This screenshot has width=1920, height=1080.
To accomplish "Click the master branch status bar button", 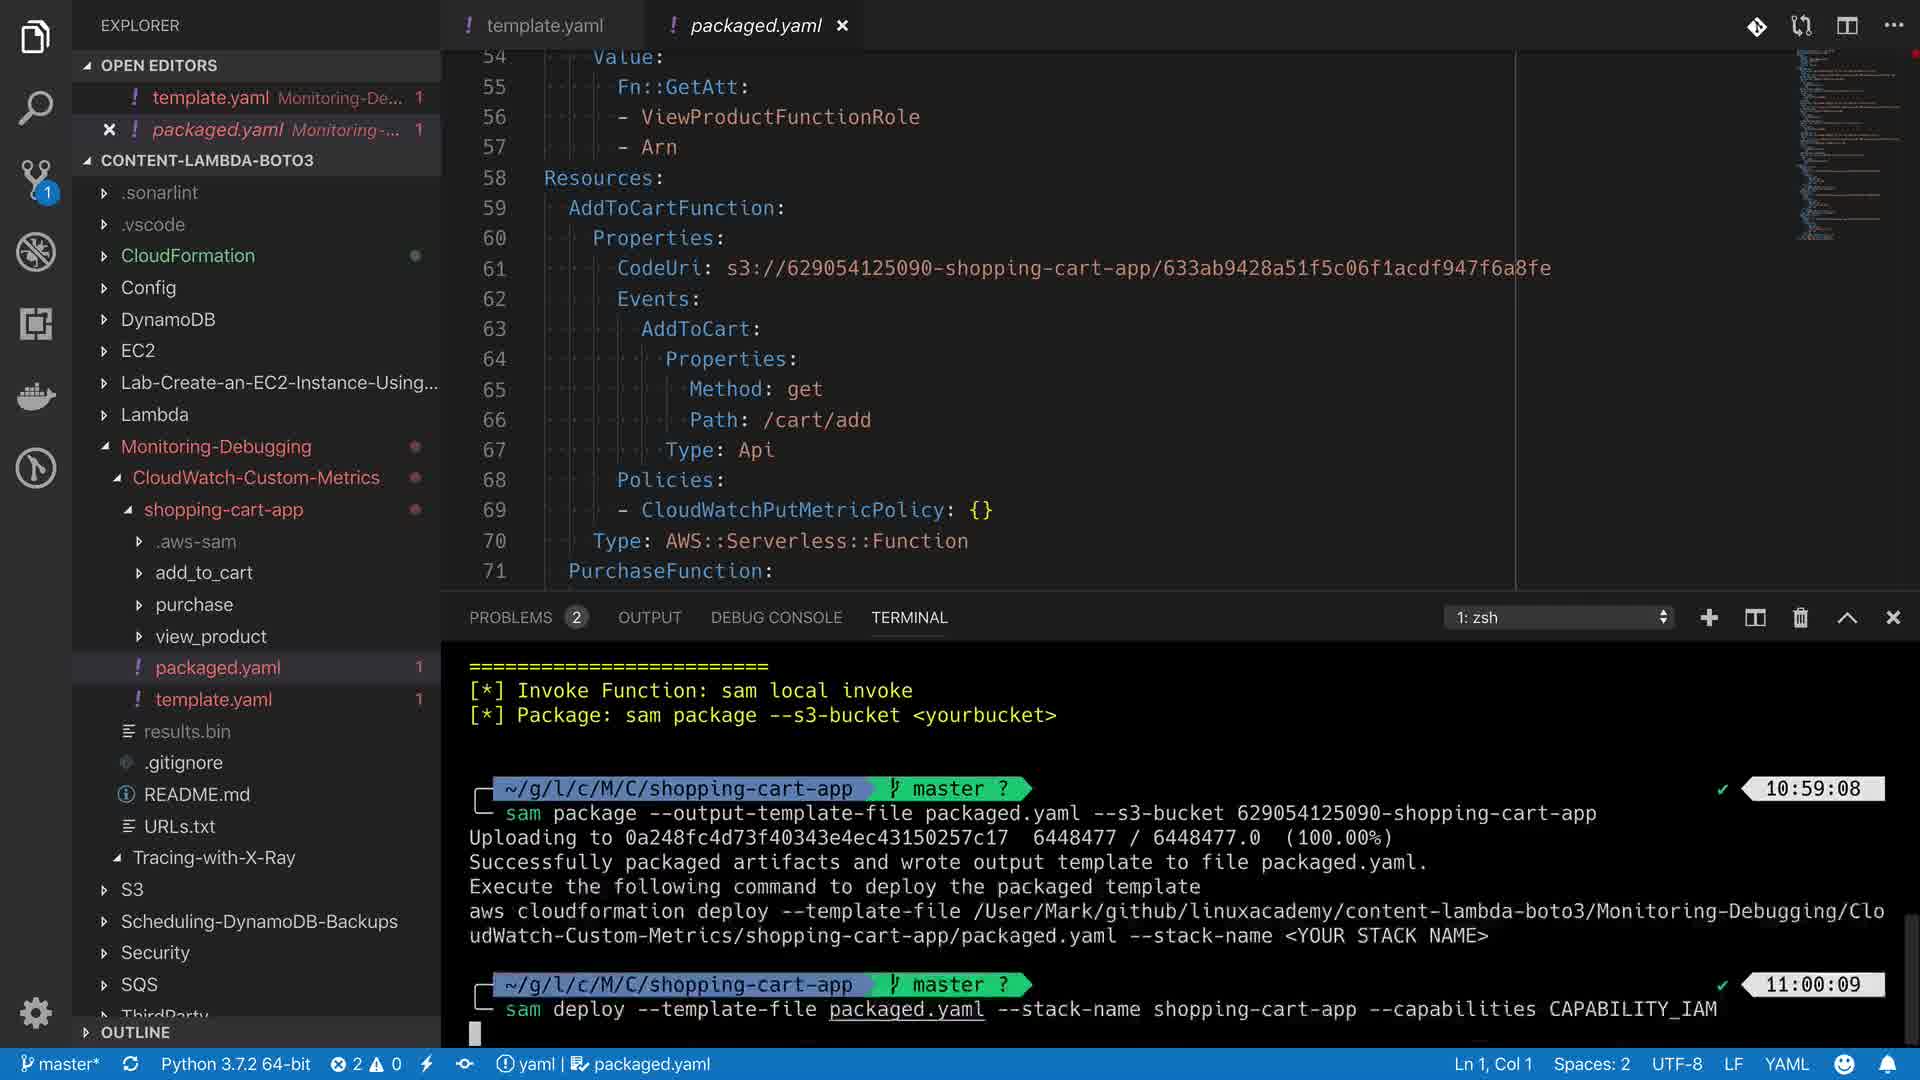I will point(60,1064).
